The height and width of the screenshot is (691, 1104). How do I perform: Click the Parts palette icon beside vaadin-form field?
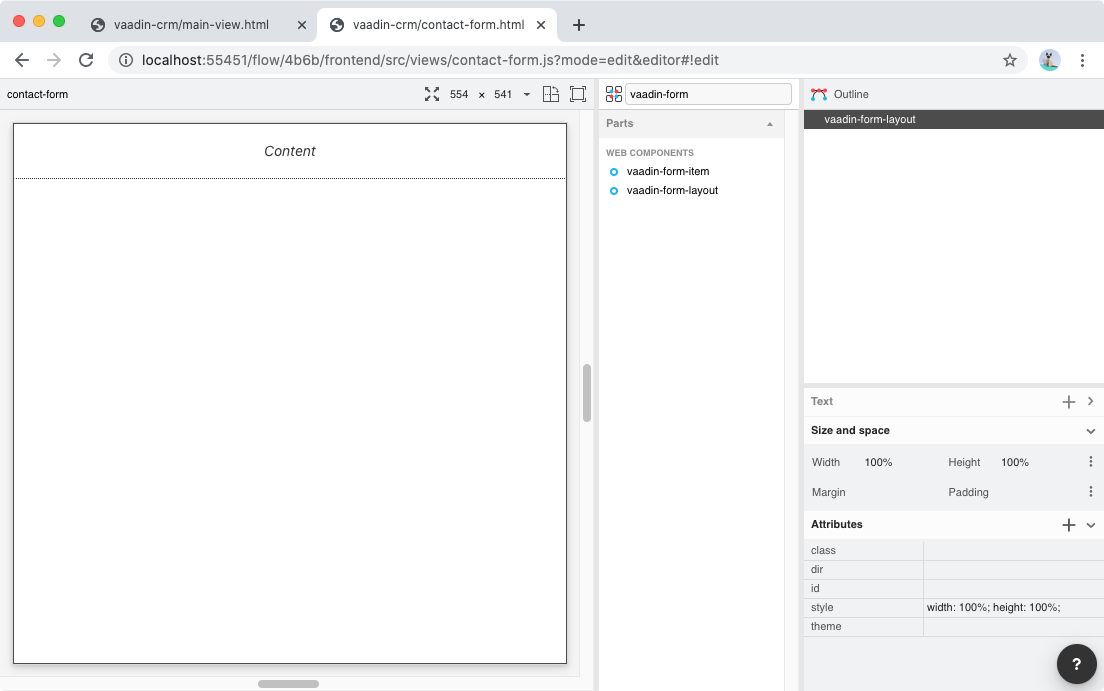[613, 93]
